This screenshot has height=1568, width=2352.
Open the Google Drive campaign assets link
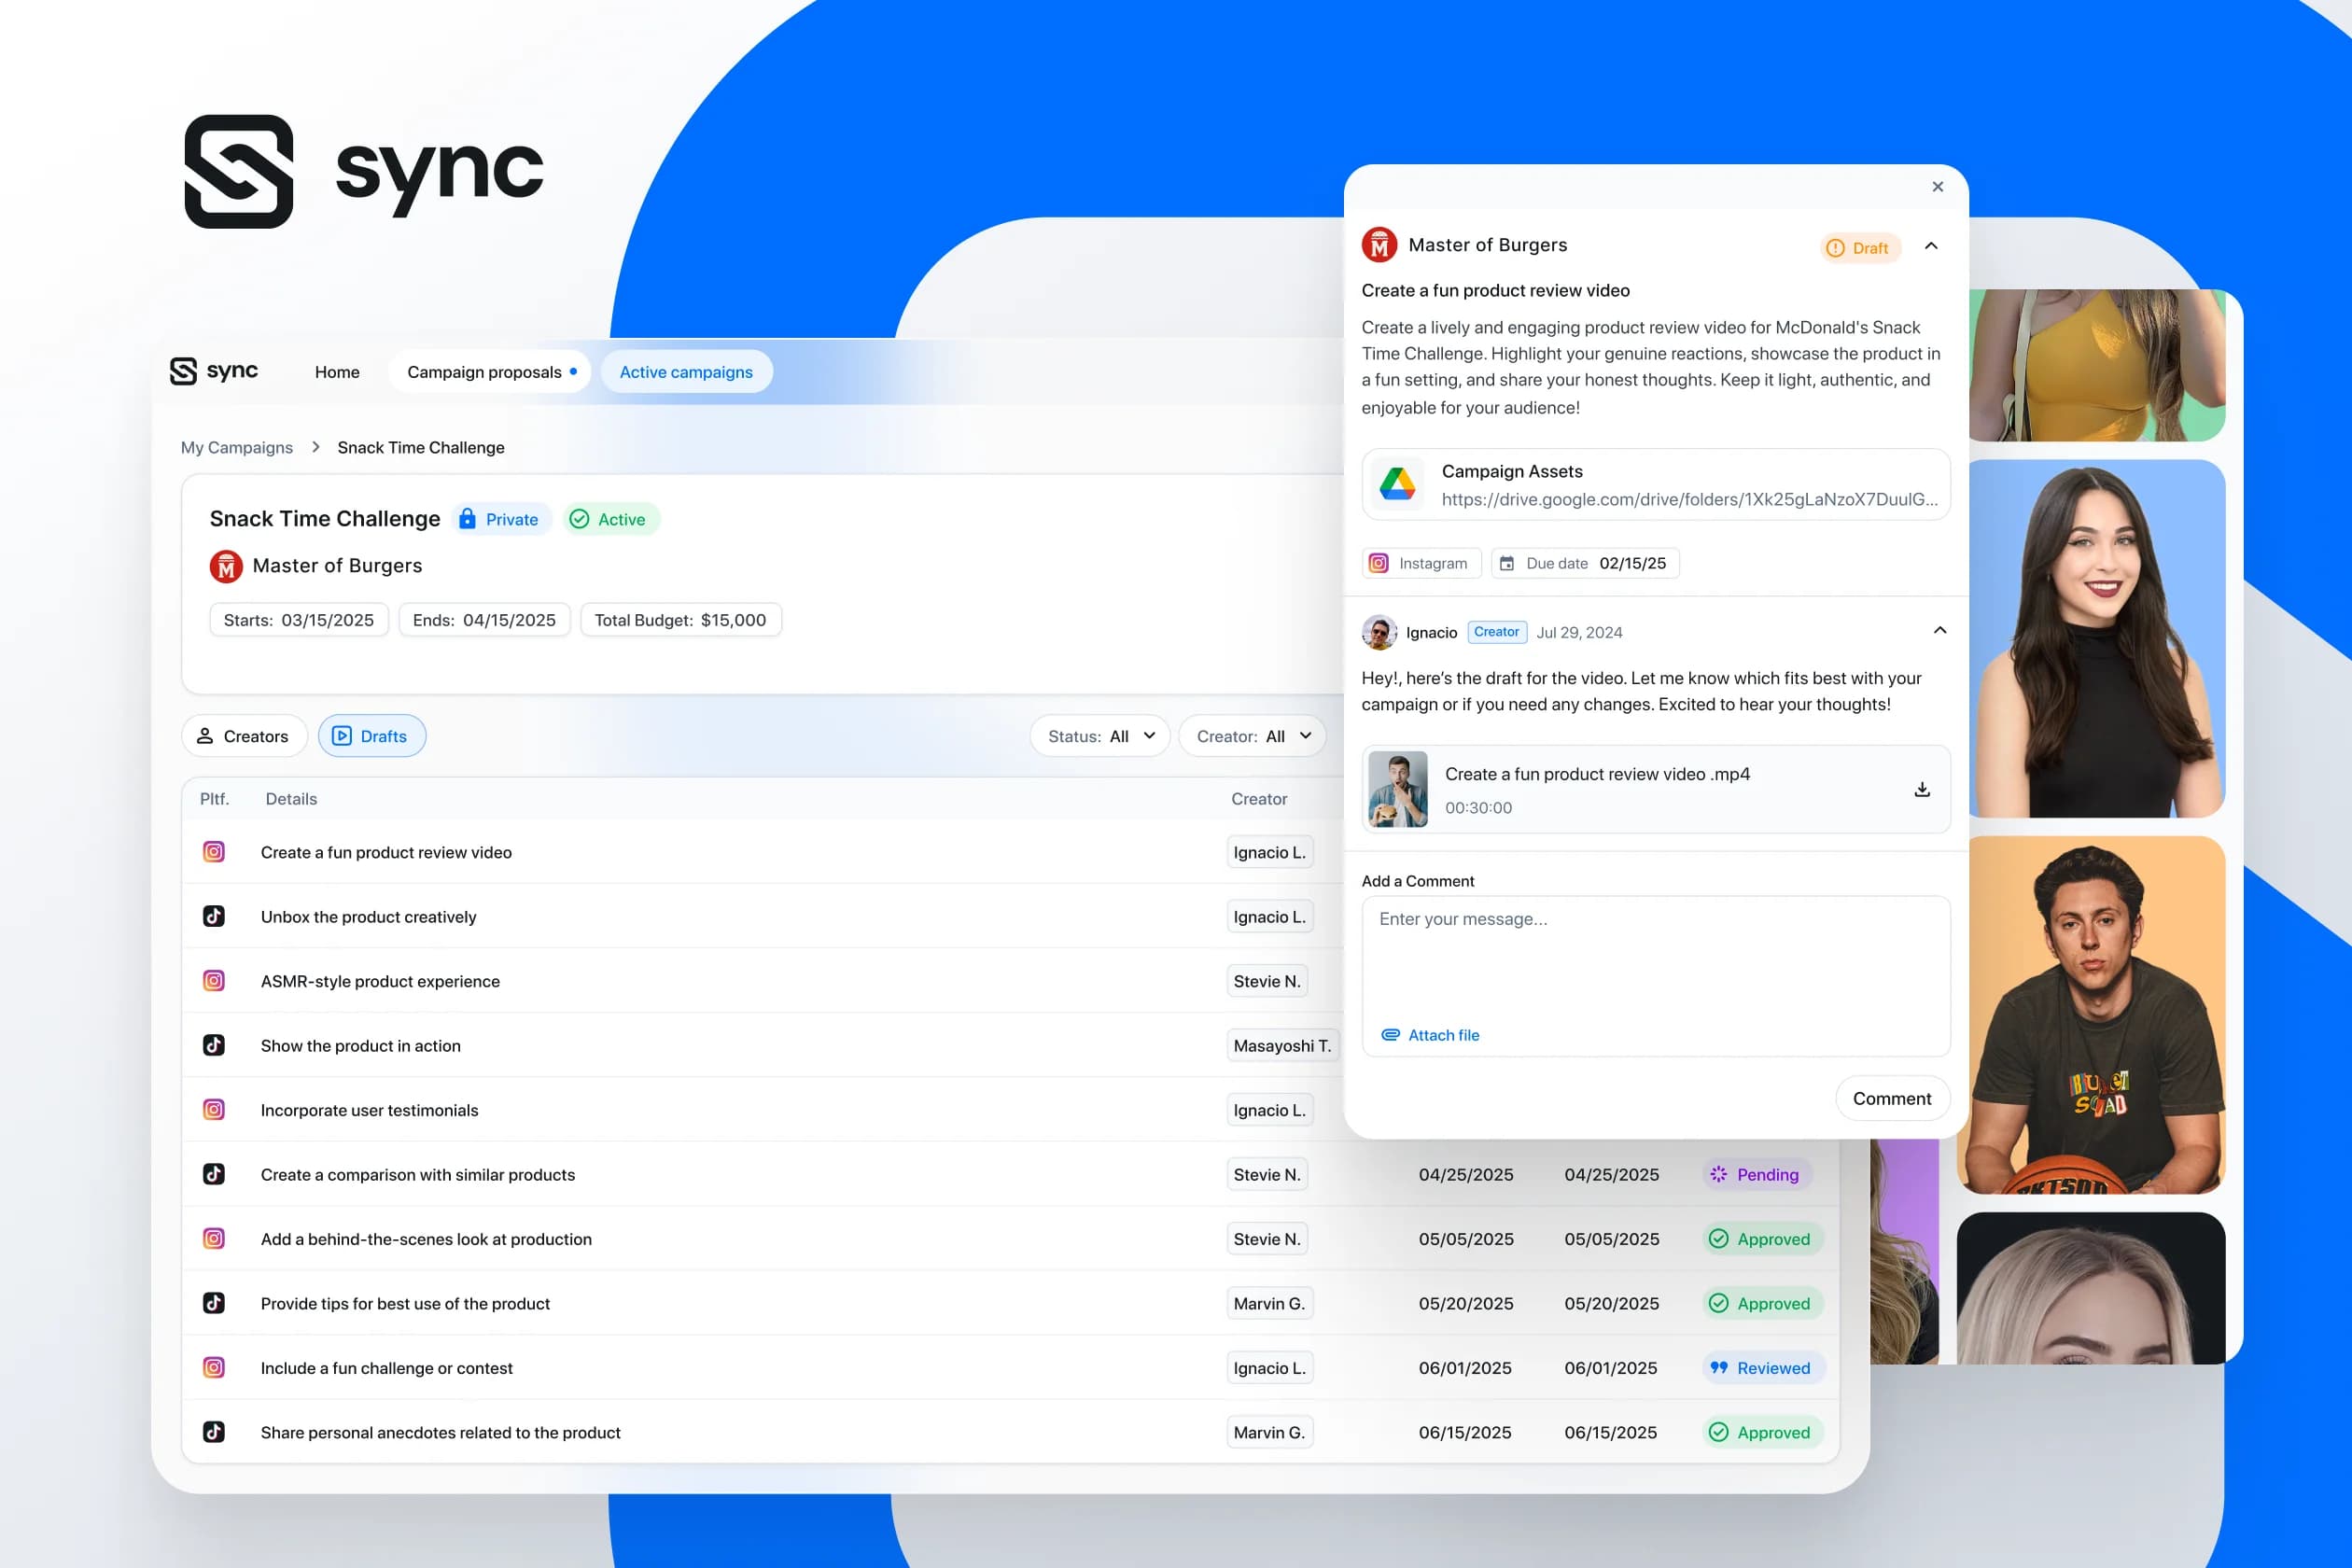1688,499
